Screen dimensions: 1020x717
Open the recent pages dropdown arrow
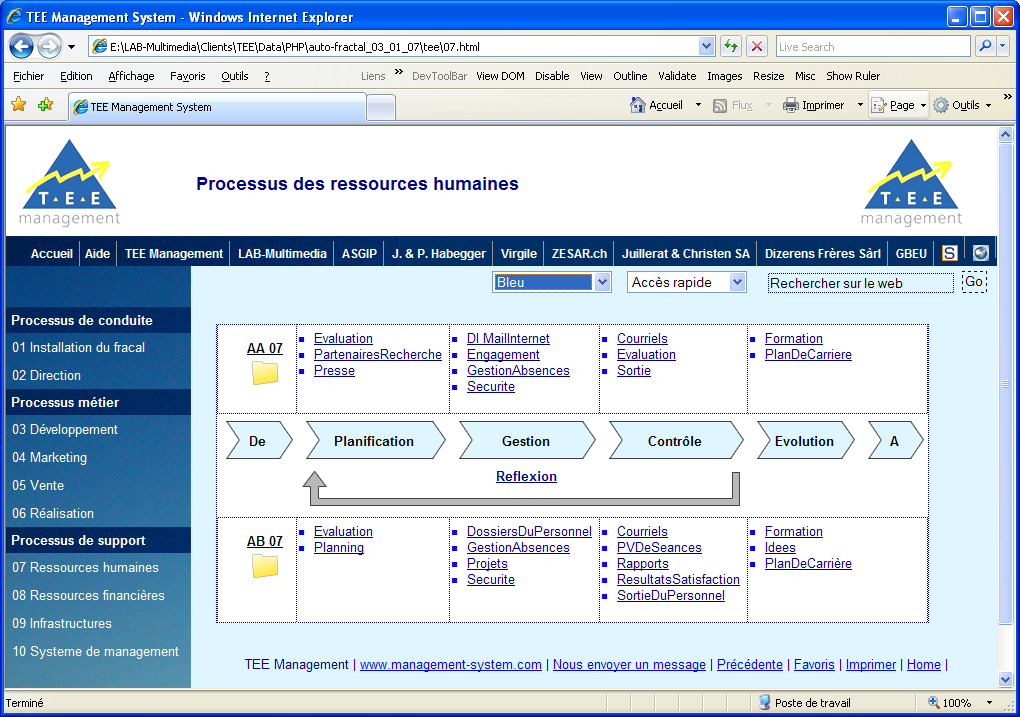[72, 47]
